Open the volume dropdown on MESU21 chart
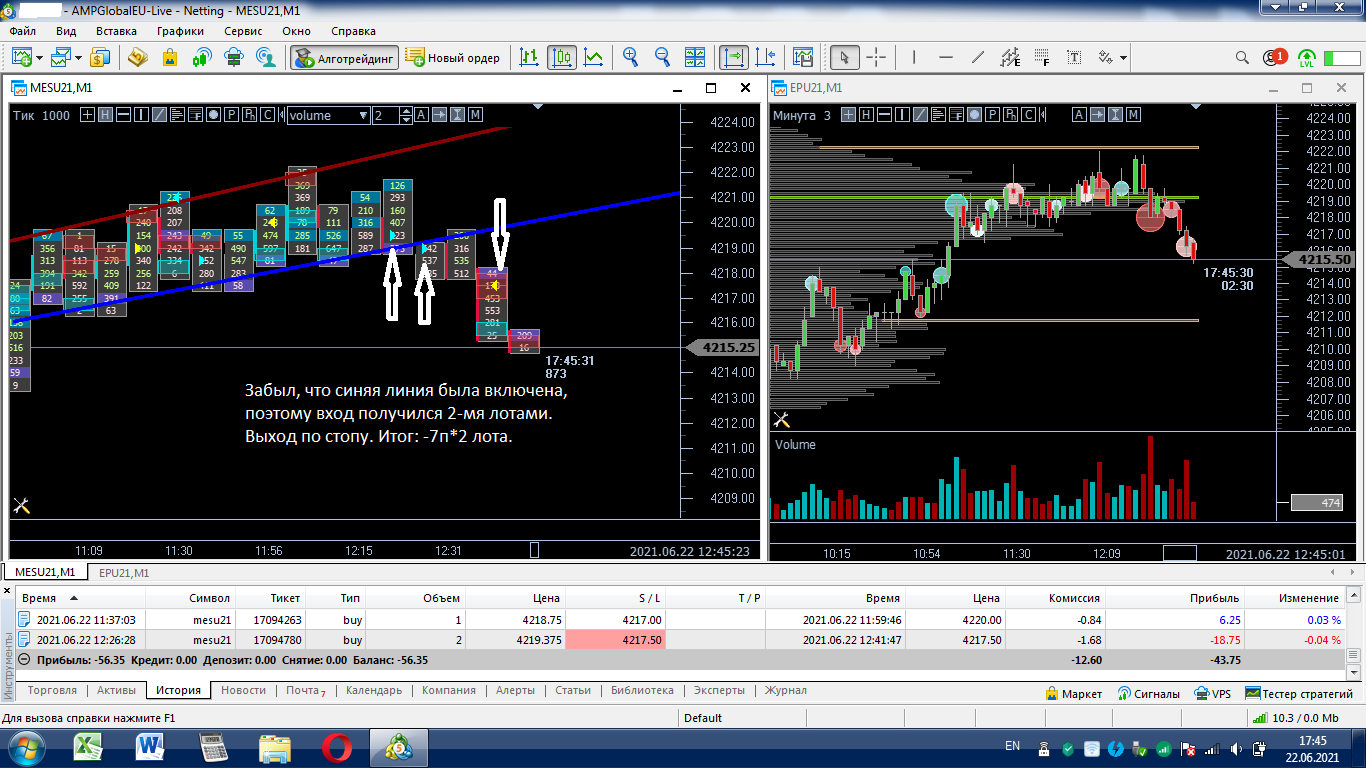Image resolution: width=1366 pixels, height=768 pixels. [328, 115]
